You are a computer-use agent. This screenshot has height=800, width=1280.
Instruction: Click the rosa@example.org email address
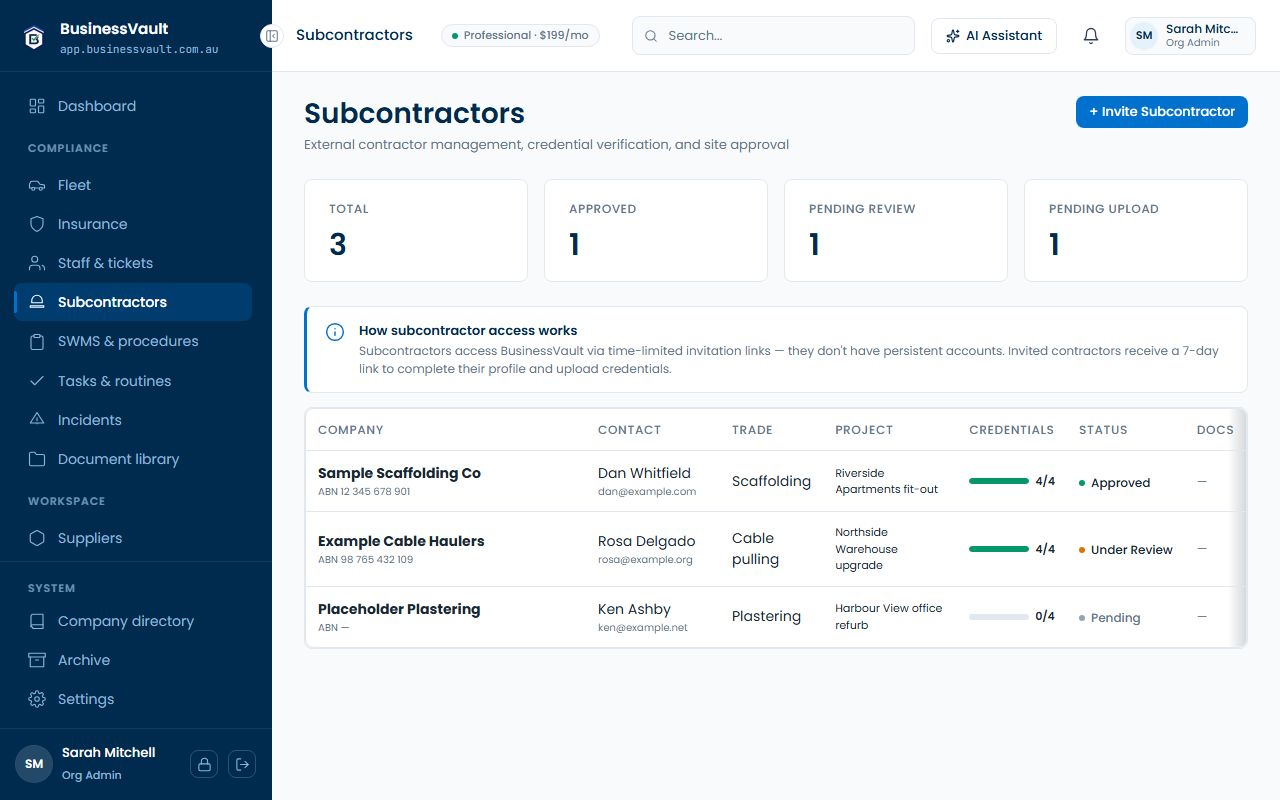tap(645, 560)
